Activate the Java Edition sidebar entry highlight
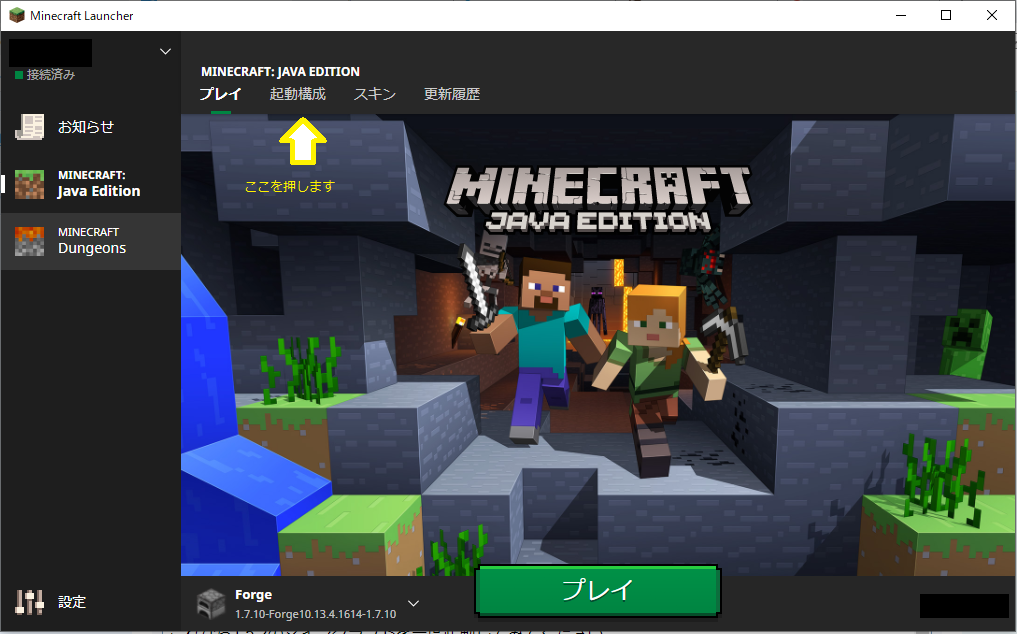The width and height of the screenshot is (1017, 634). pos(91,184)
